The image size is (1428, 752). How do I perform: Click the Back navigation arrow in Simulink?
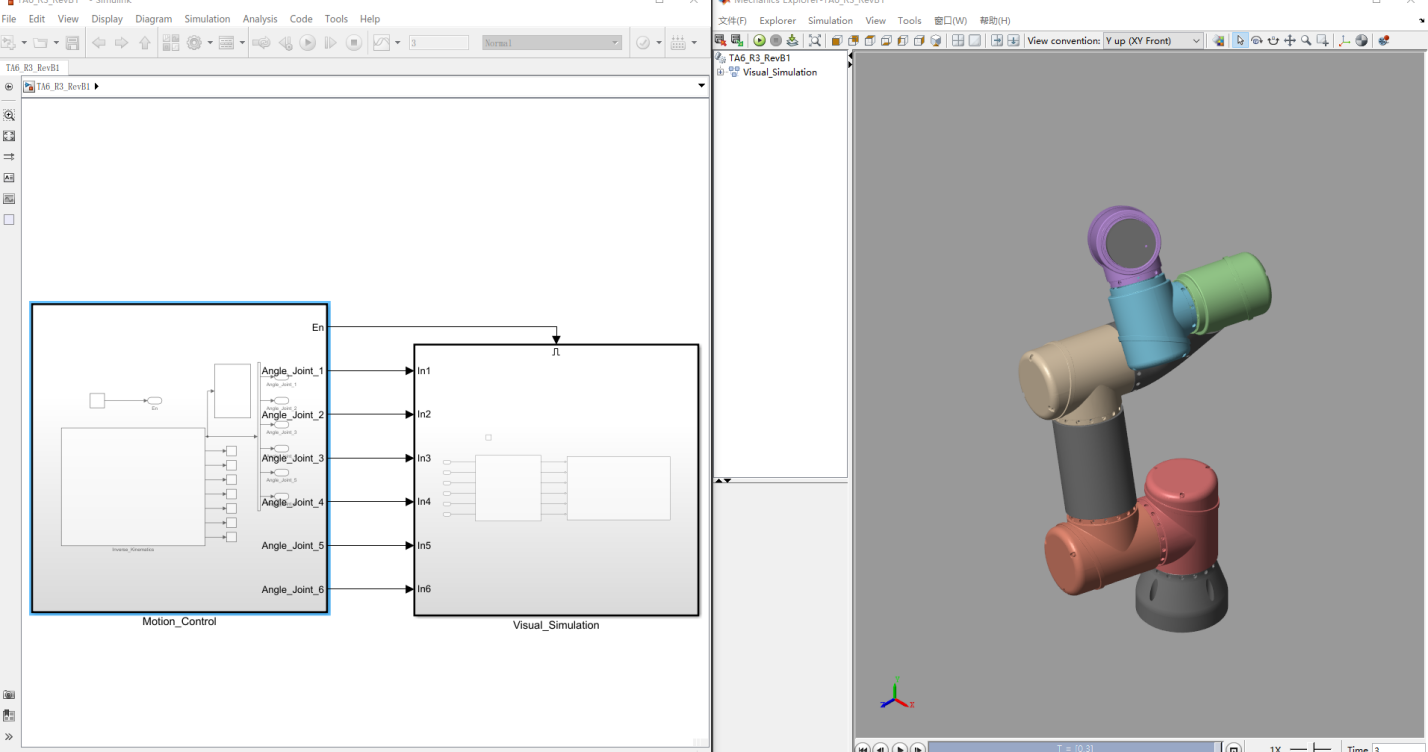[99, 43]
